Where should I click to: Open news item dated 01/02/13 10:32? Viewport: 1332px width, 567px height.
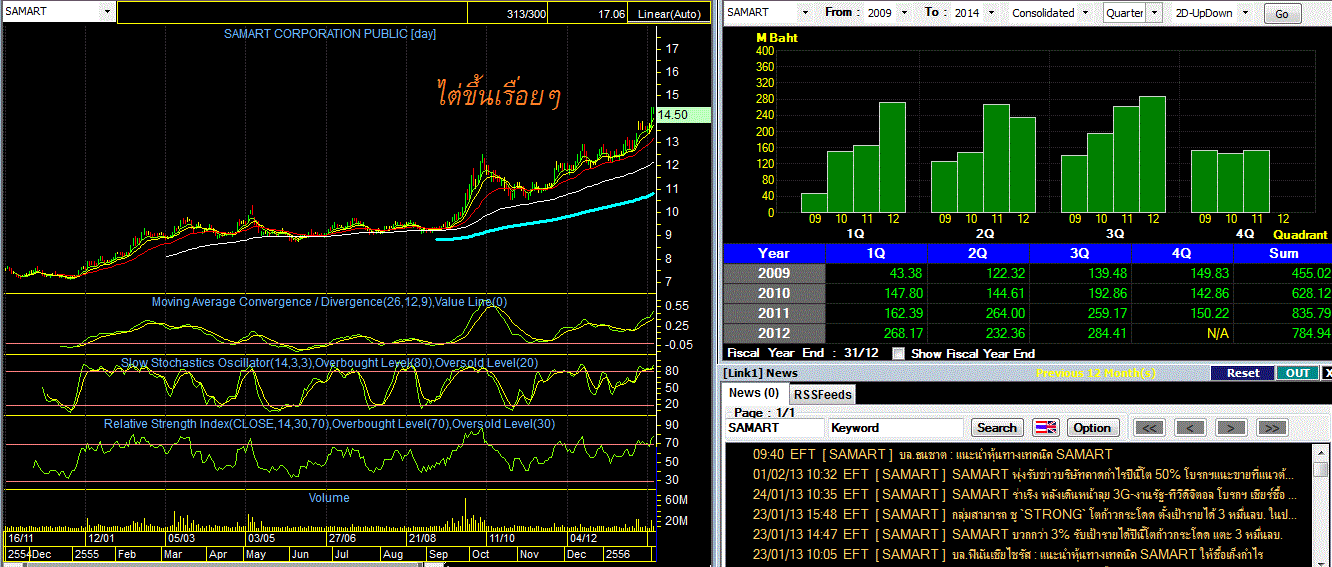[x=1024, y=474]
